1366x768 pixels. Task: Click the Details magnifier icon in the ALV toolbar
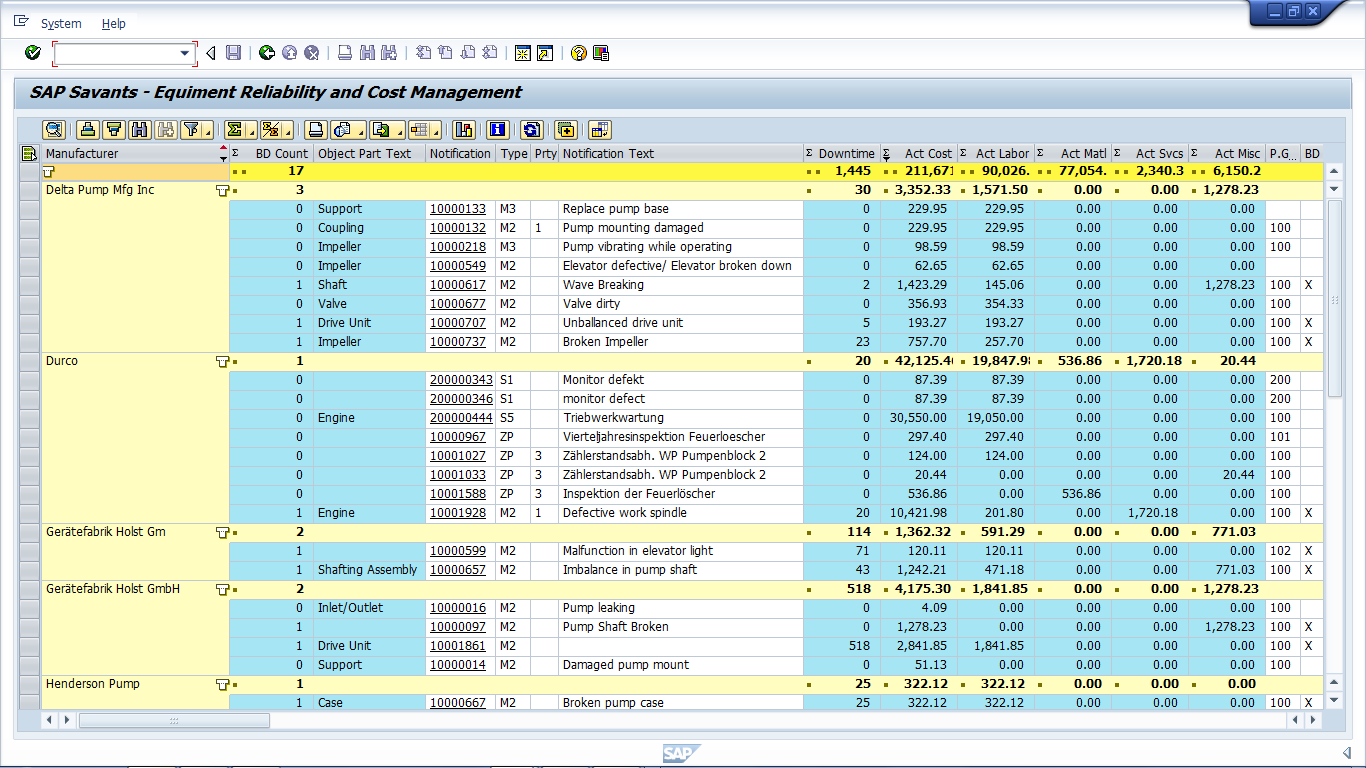click(x=54, y=129)
